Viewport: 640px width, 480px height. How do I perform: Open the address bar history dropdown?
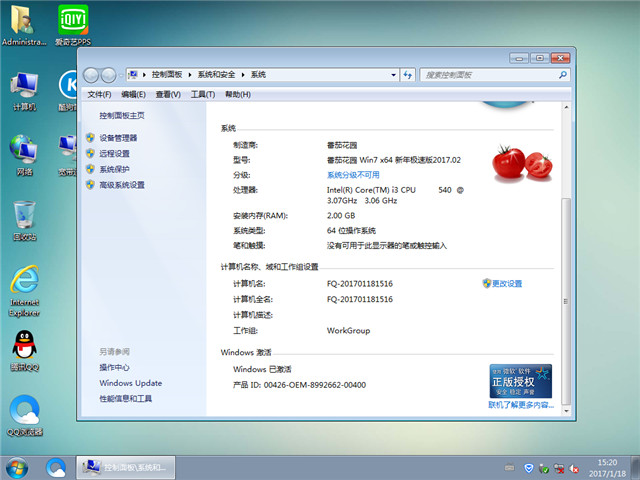coord(393,75)
